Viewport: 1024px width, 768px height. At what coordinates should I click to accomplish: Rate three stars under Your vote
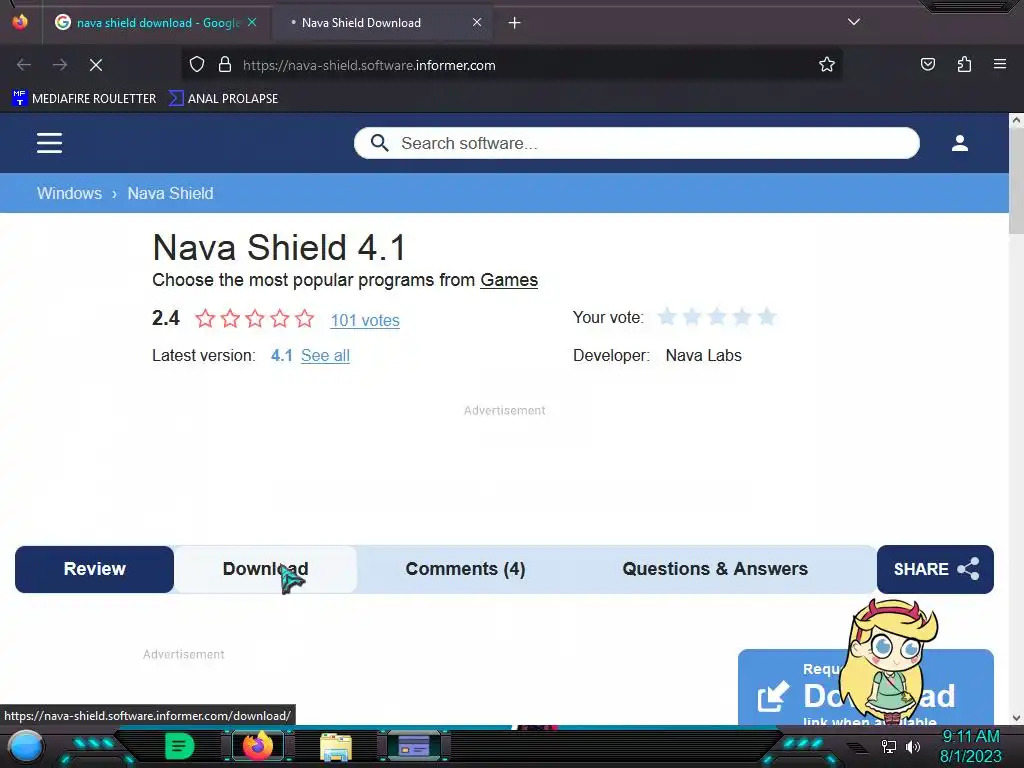pos(716,317)
